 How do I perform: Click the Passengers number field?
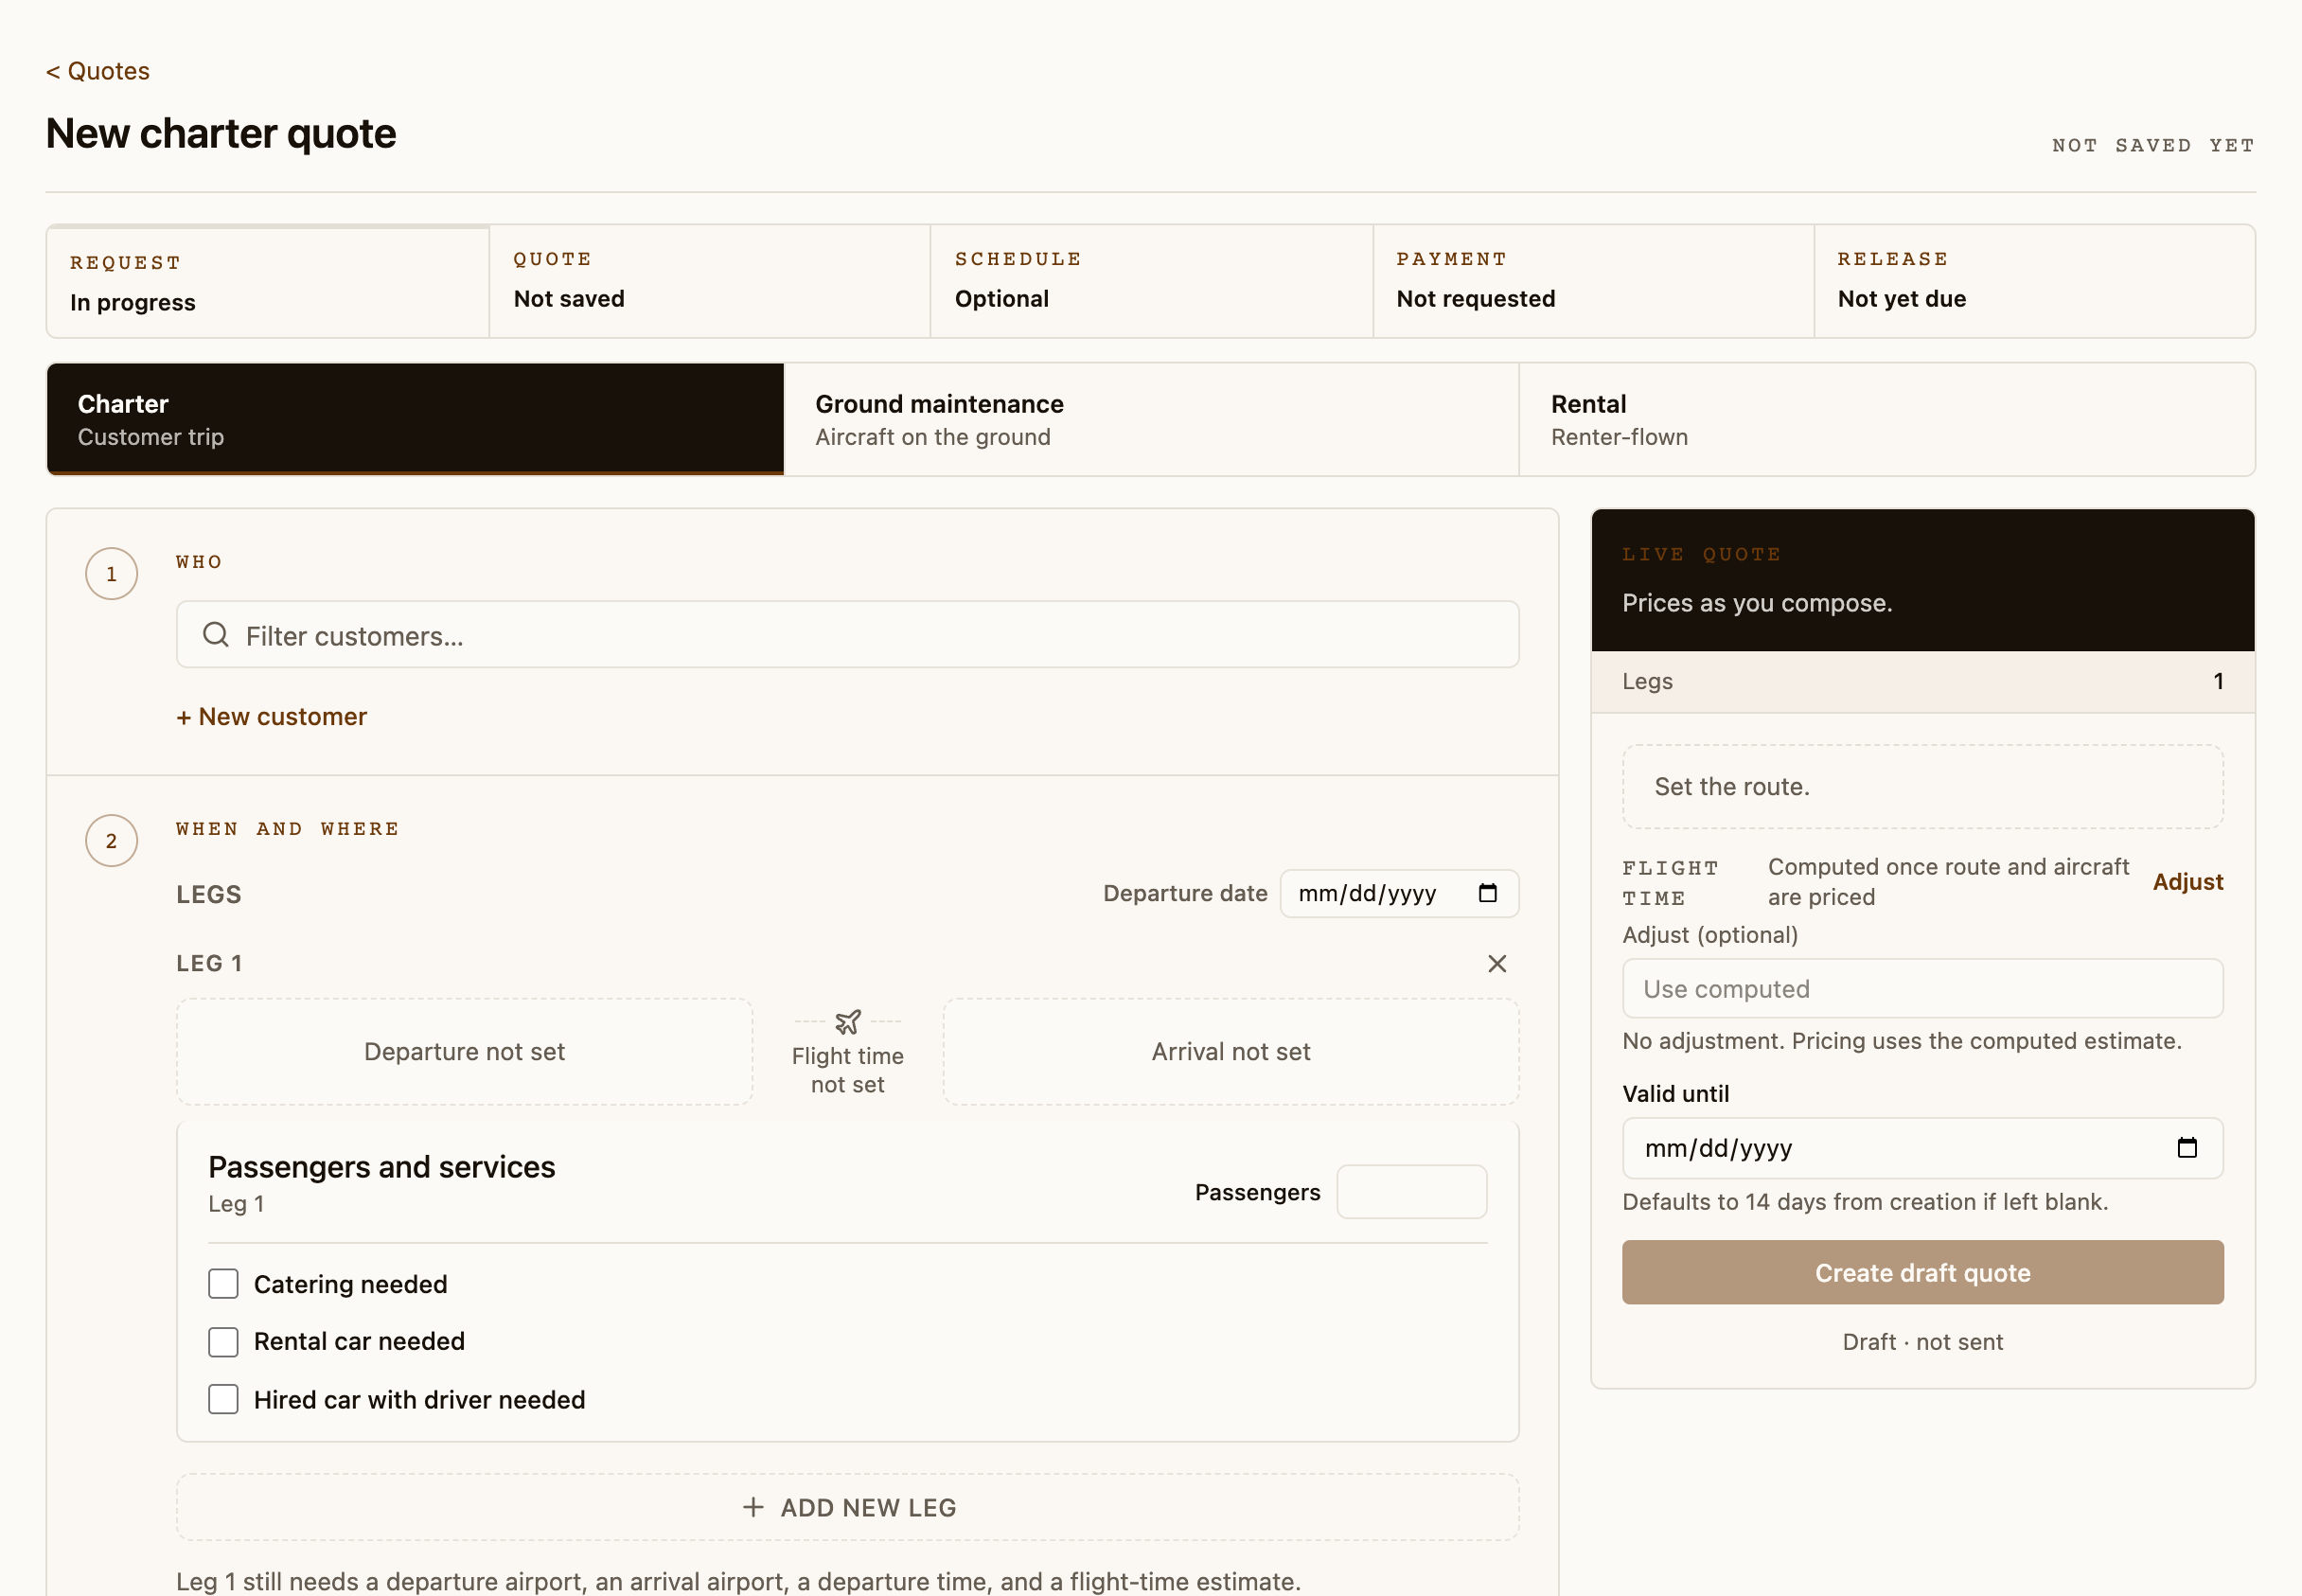point(1411,1192)
